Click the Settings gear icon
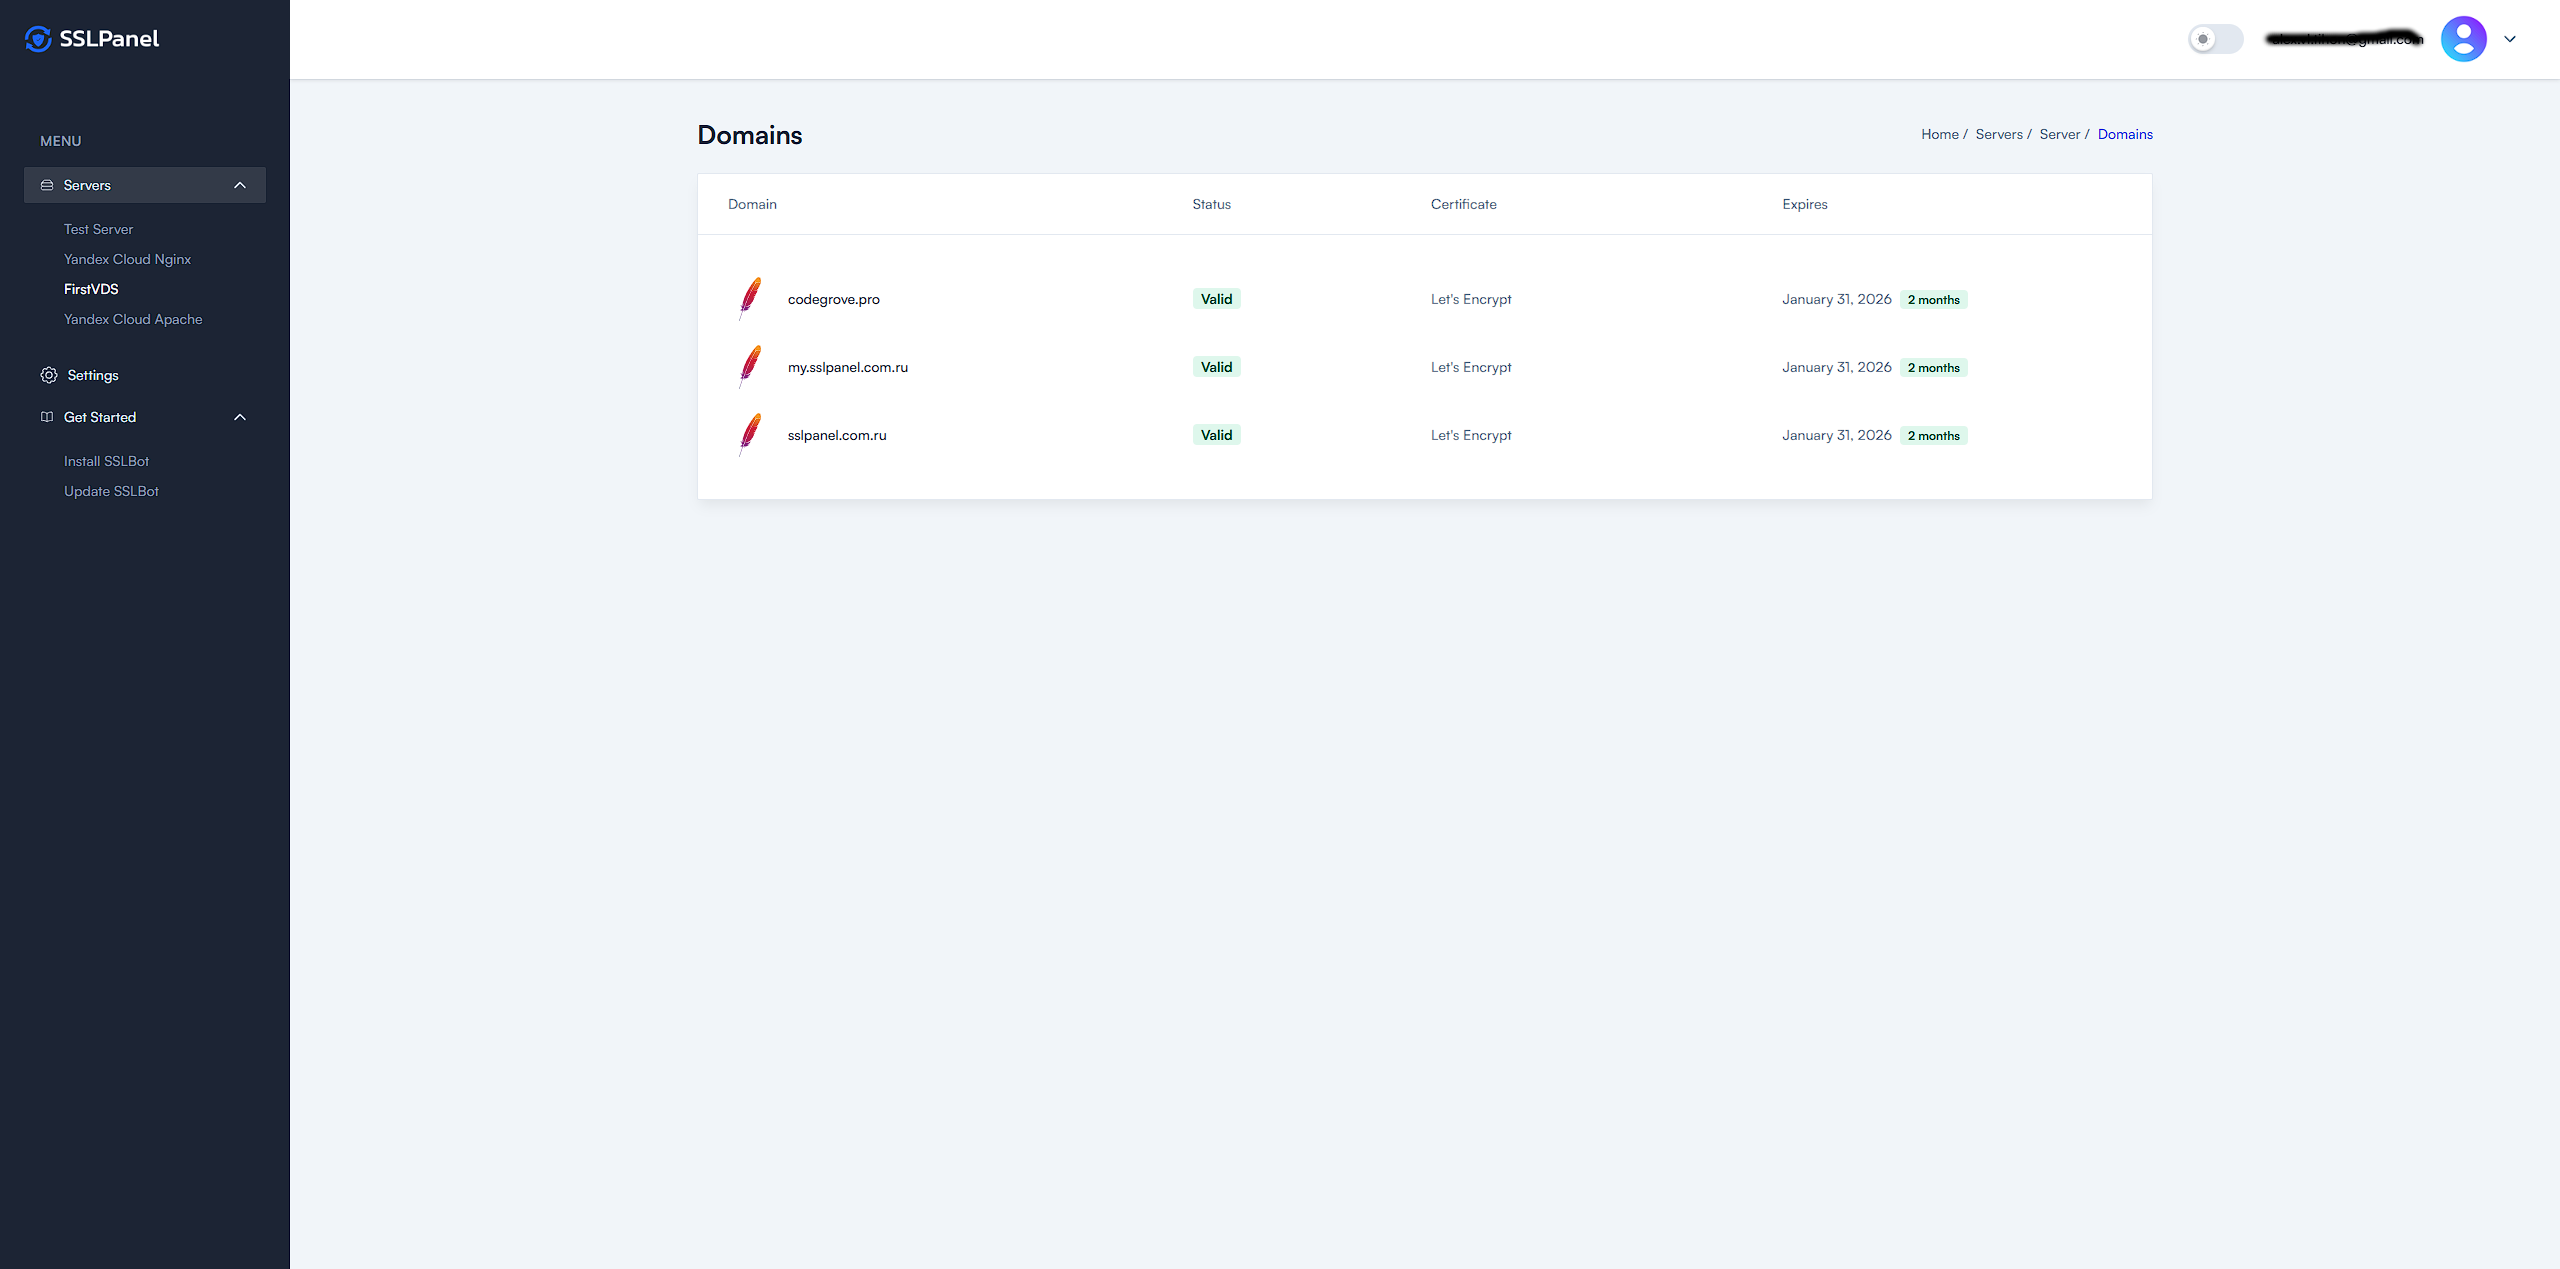The image size is (2560, 1269). (x=48, y=375)
